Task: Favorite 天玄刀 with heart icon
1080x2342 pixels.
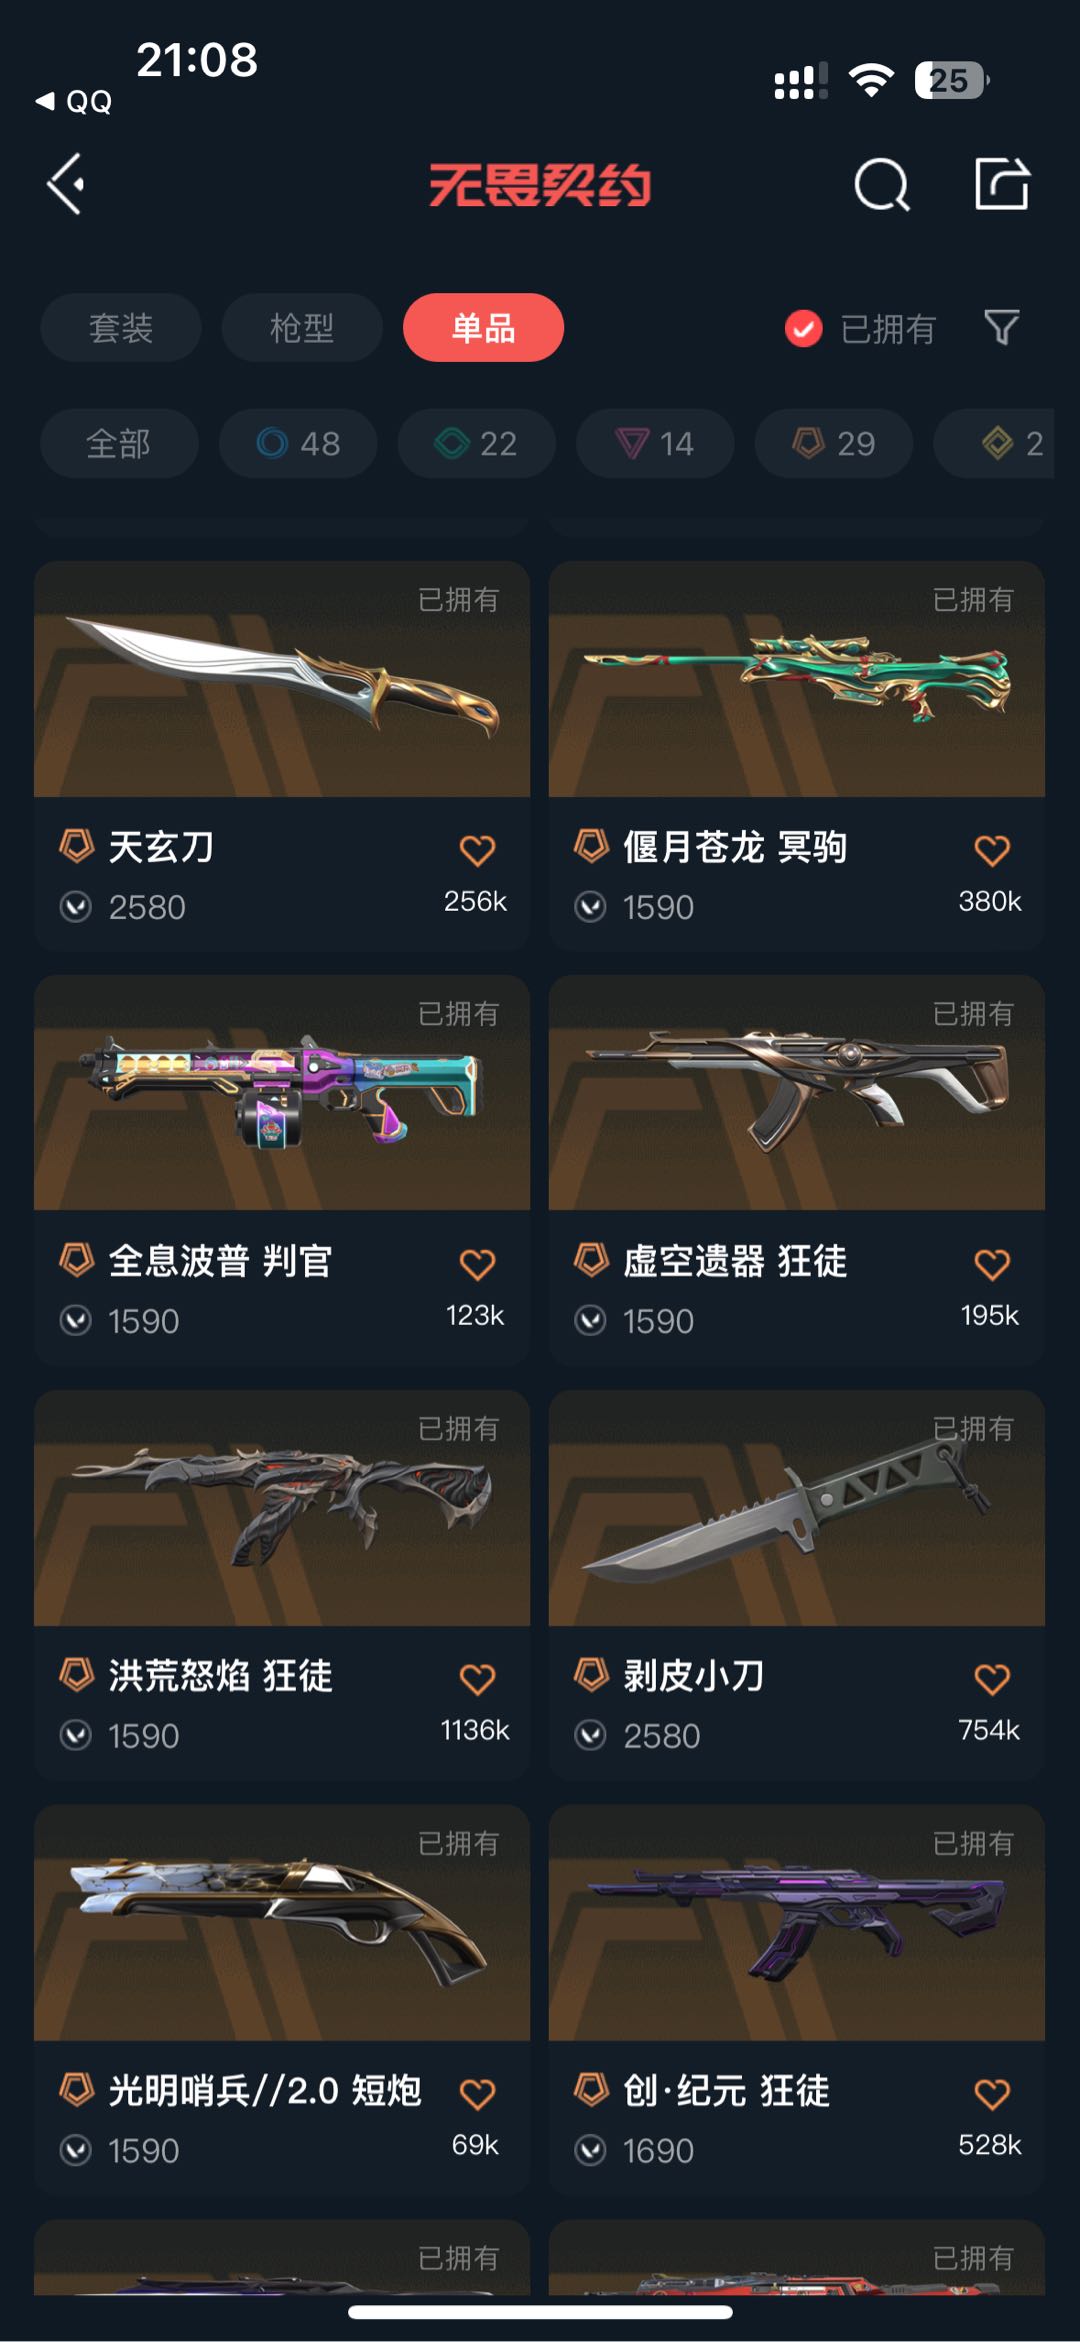Action: pyautogui.click(x=477, y=850)
